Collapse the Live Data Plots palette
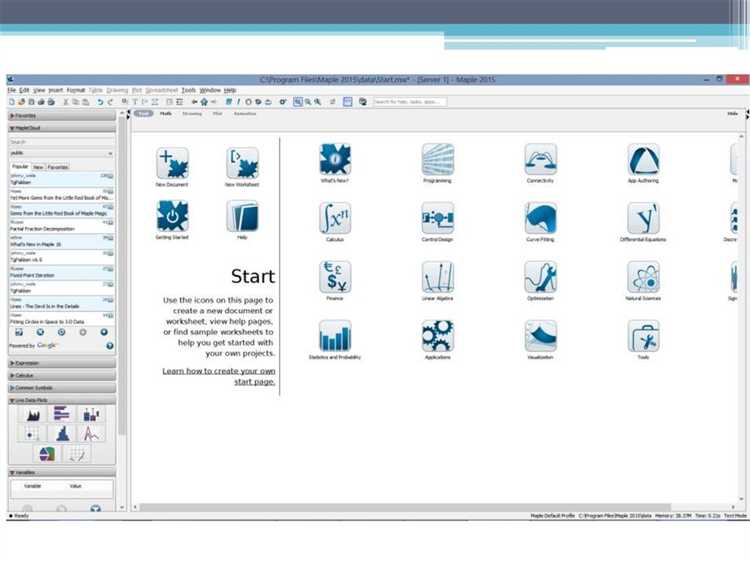This screenshot has width=750, height=561. click(62, 400)
